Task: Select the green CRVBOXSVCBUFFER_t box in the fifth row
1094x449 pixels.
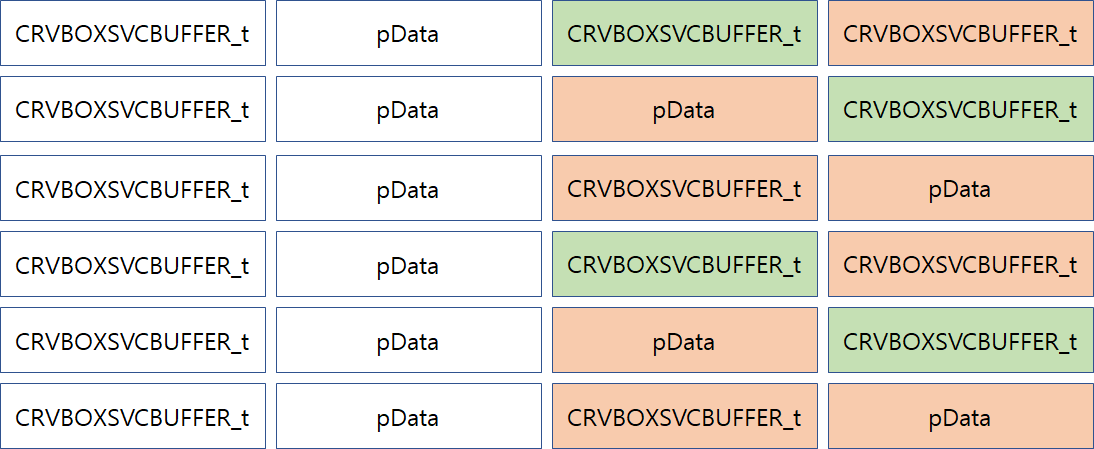Action: coord(961,340)
